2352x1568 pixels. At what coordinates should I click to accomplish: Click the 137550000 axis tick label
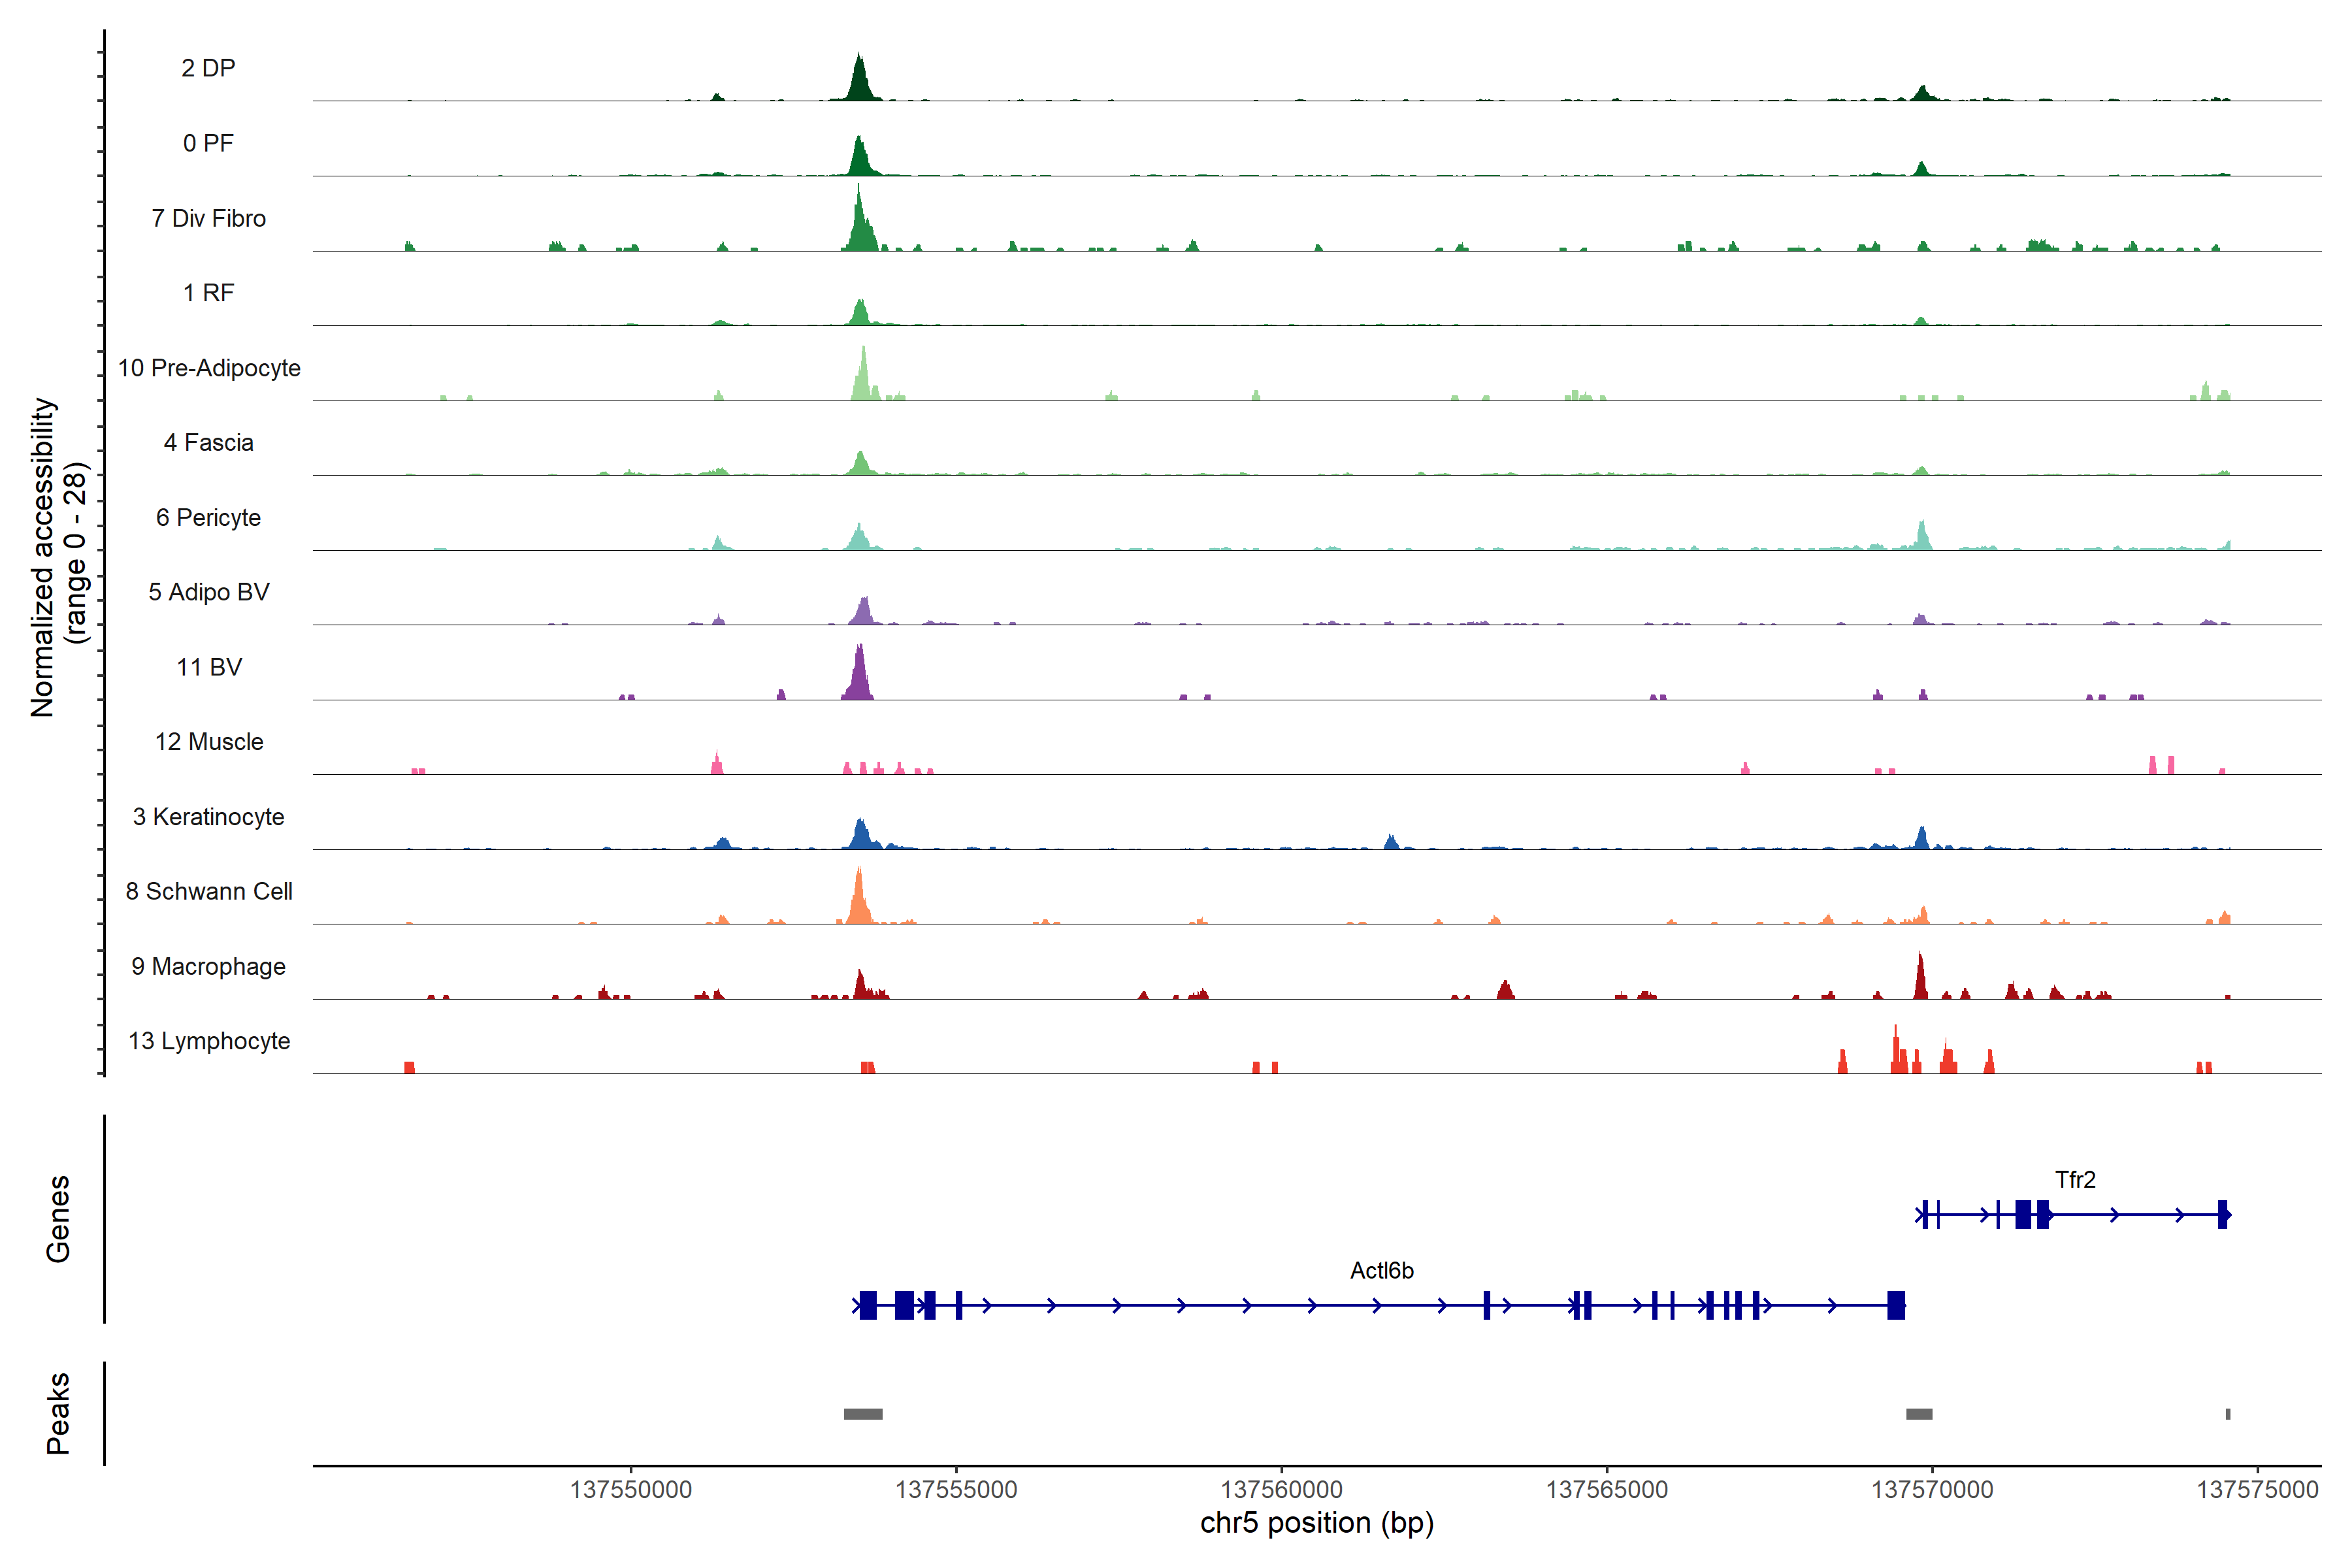631,1490
